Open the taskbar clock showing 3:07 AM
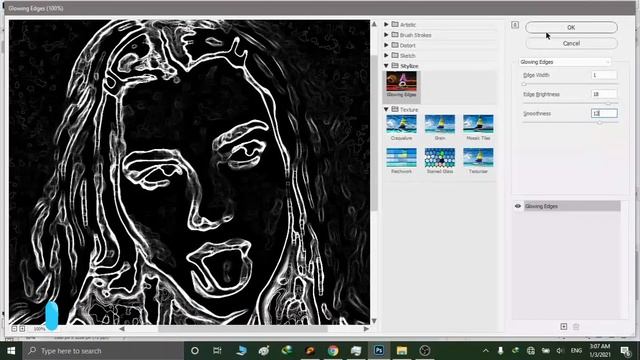 tap(600, 351)
